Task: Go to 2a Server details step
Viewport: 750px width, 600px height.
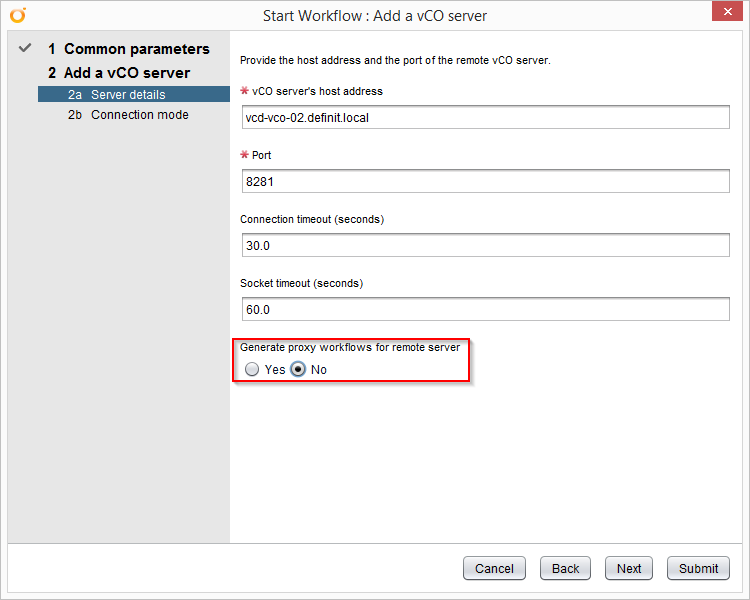Action: (127, 95)
